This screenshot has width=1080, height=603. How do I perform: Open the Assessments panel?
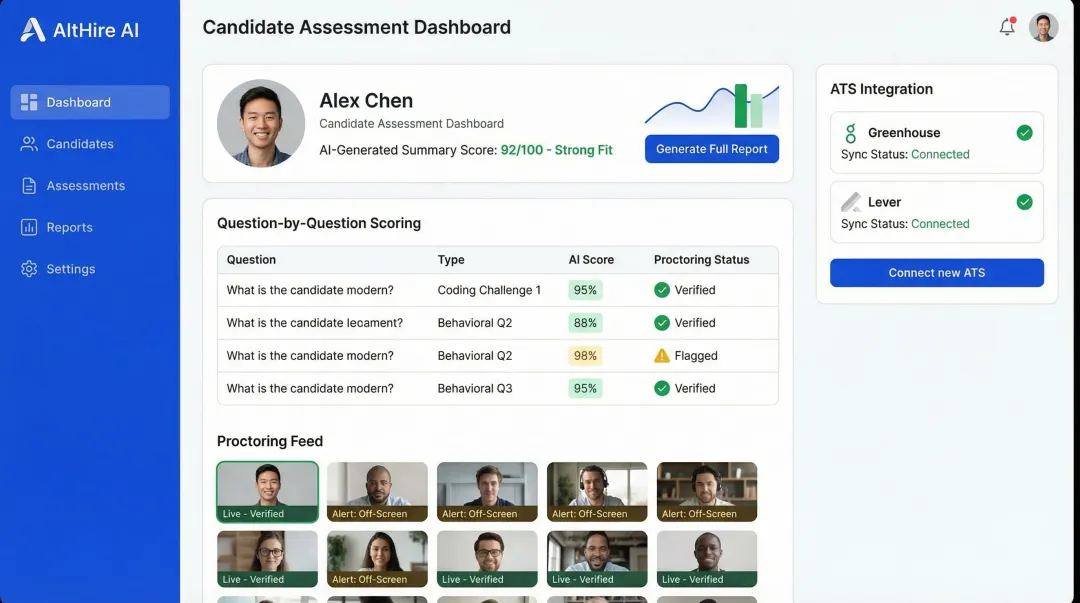click(31, 185)
